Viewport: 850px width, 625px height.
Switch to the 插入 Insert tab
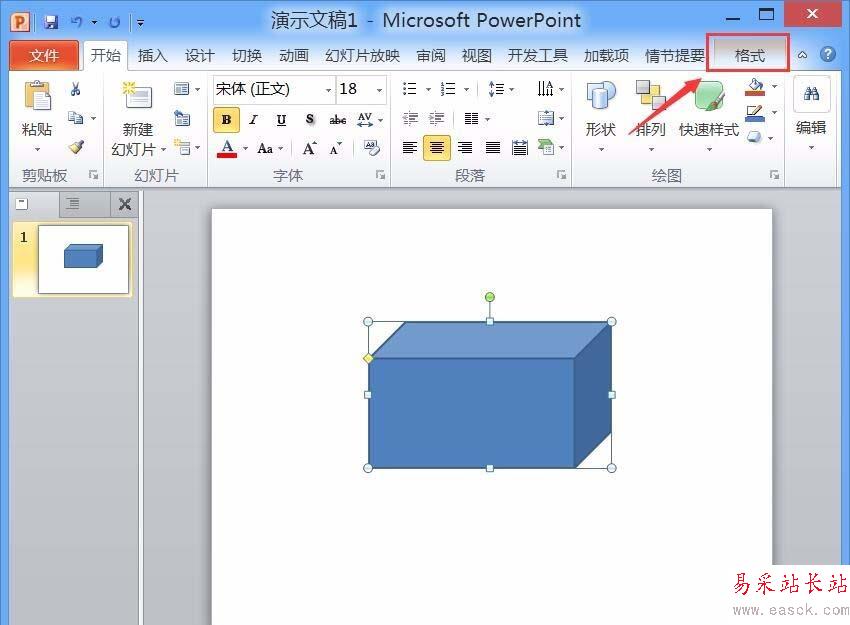click(x=152, y=55)
